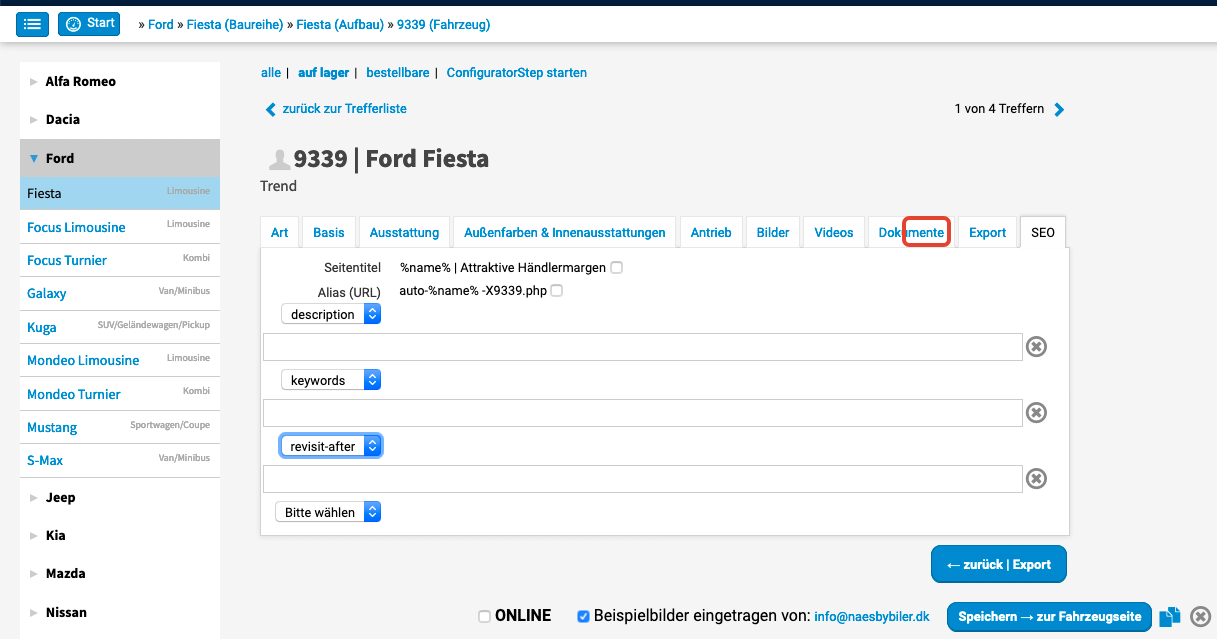Select Kuga in the Ford list
Screen dimensions: 1217x639
click(42, 327)
